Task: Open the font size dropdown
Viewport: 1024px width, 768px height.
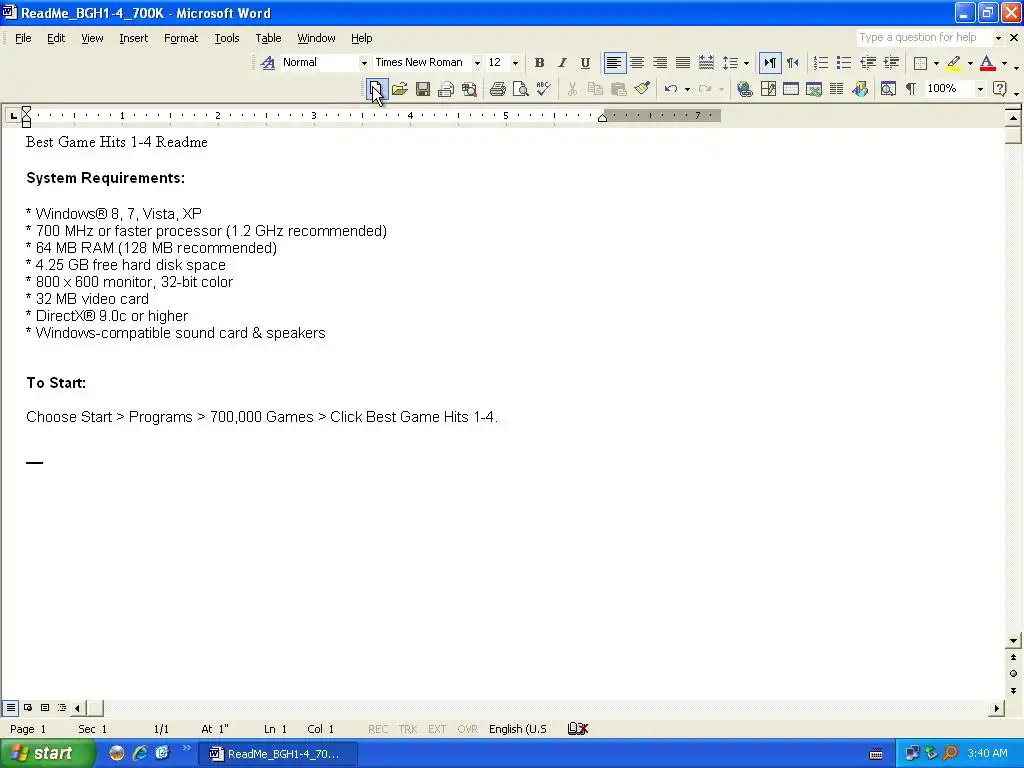Action: (515, 63)
